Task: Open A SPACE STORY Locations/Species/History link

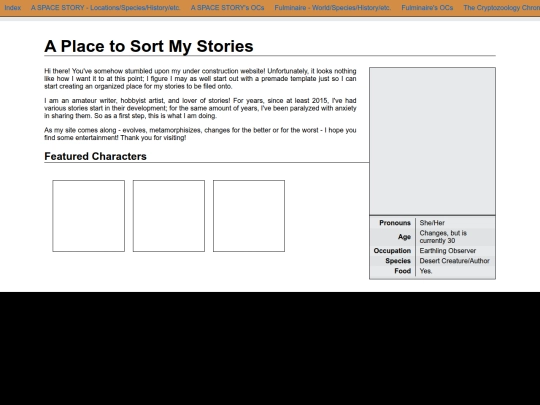Action: pyautogui.click(x=105, y=8)
